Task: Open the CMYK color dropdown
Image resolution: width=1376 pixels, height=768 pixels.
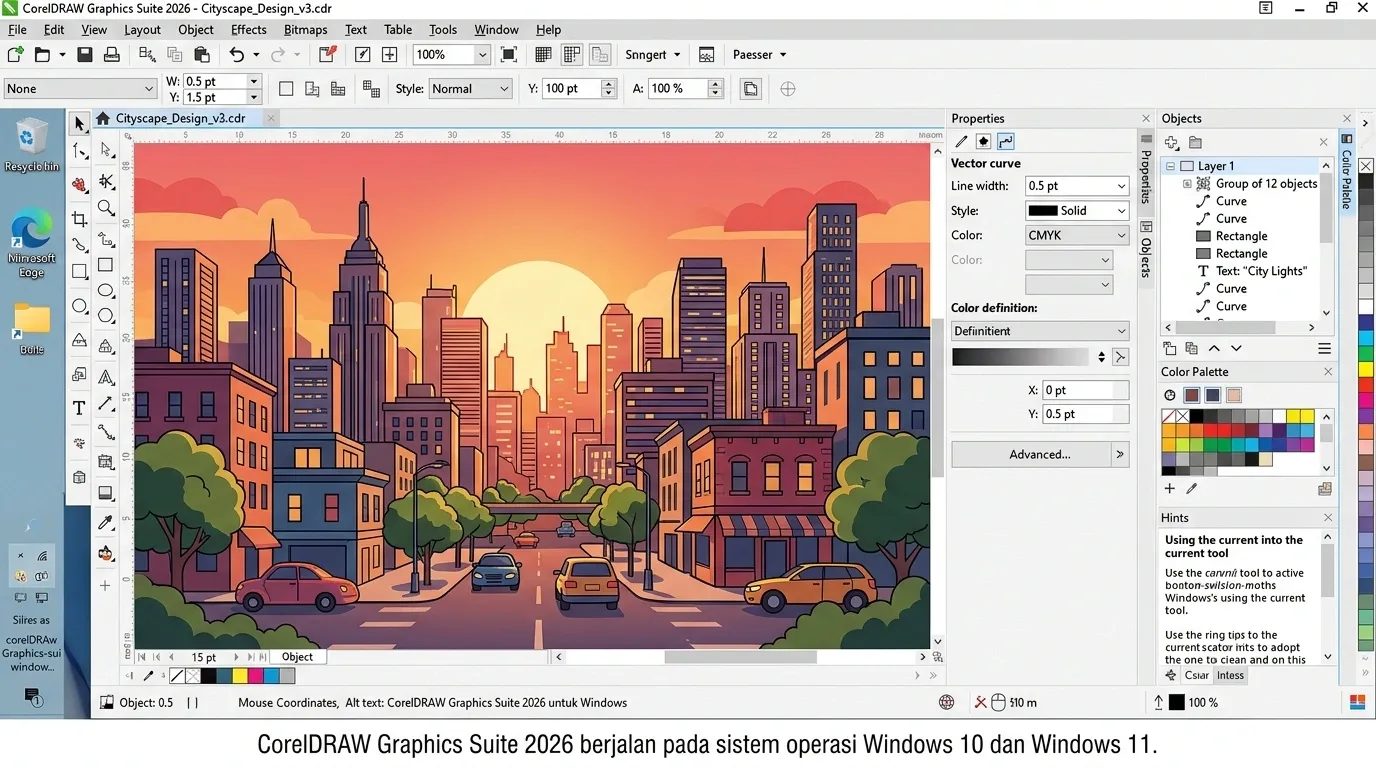Action: pos(1077,236)
